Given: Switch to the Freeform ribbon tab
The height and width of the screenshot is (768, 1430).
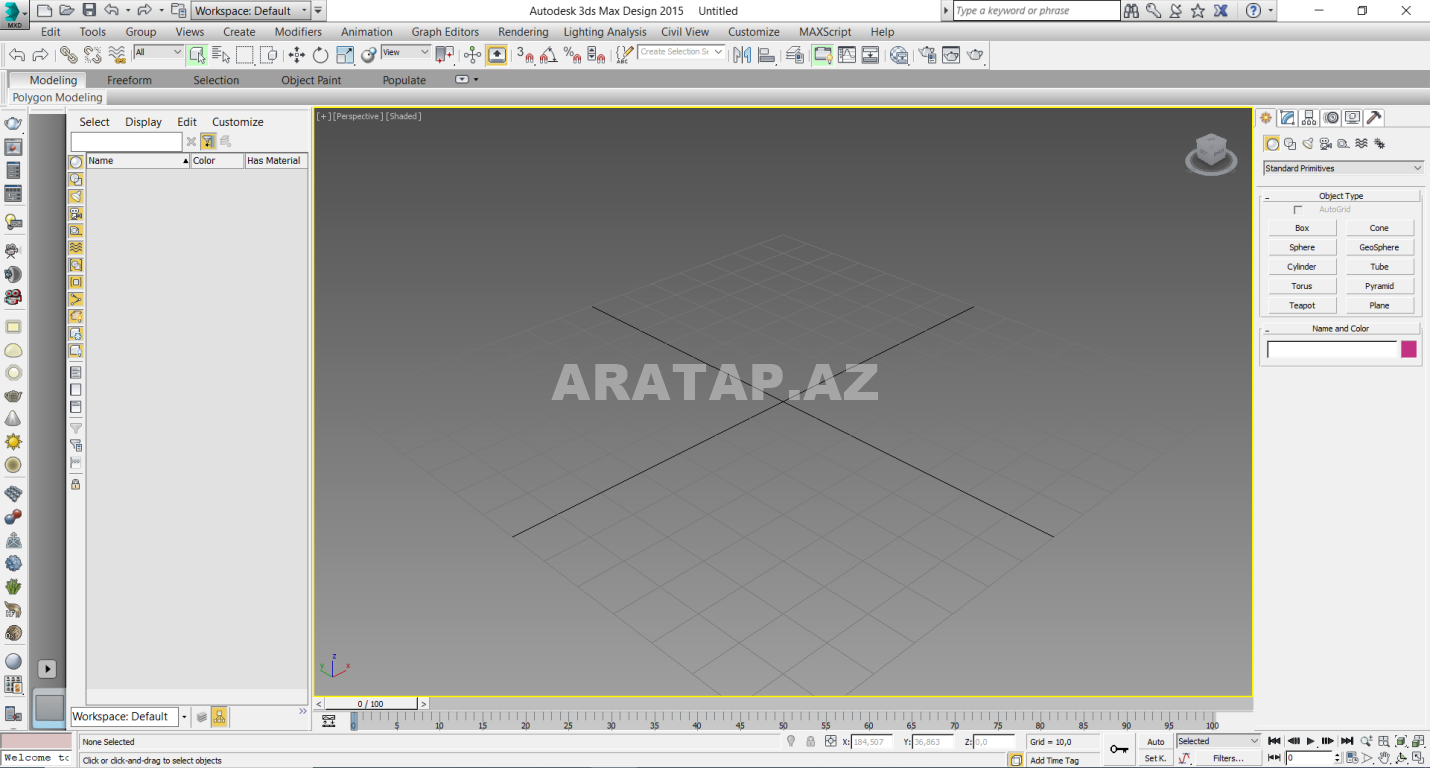Looking at the screenshot, I should pos(129,80).
